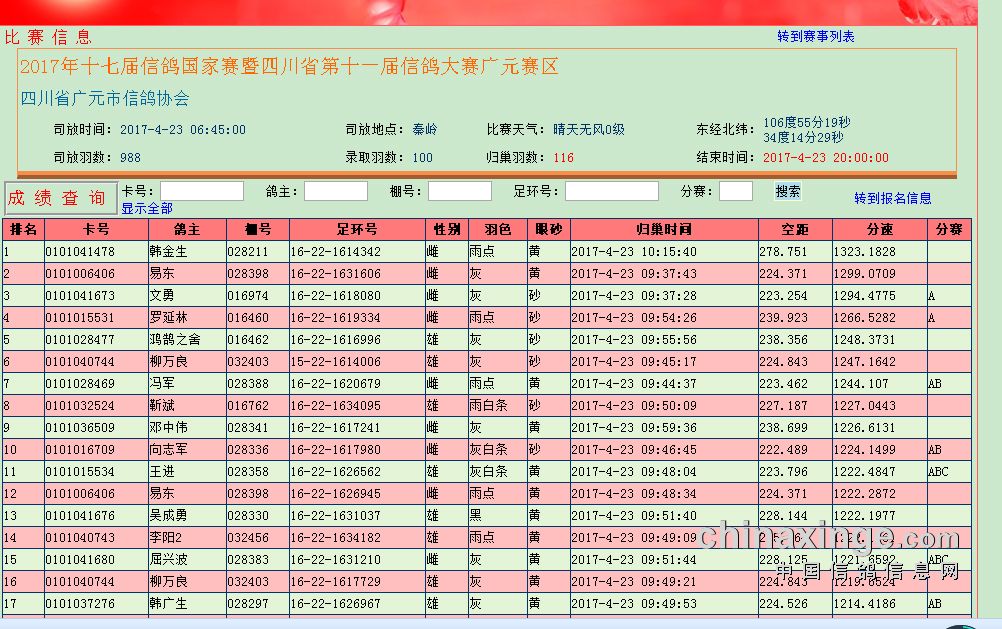Click the 显示全部 link

[147, 209]
